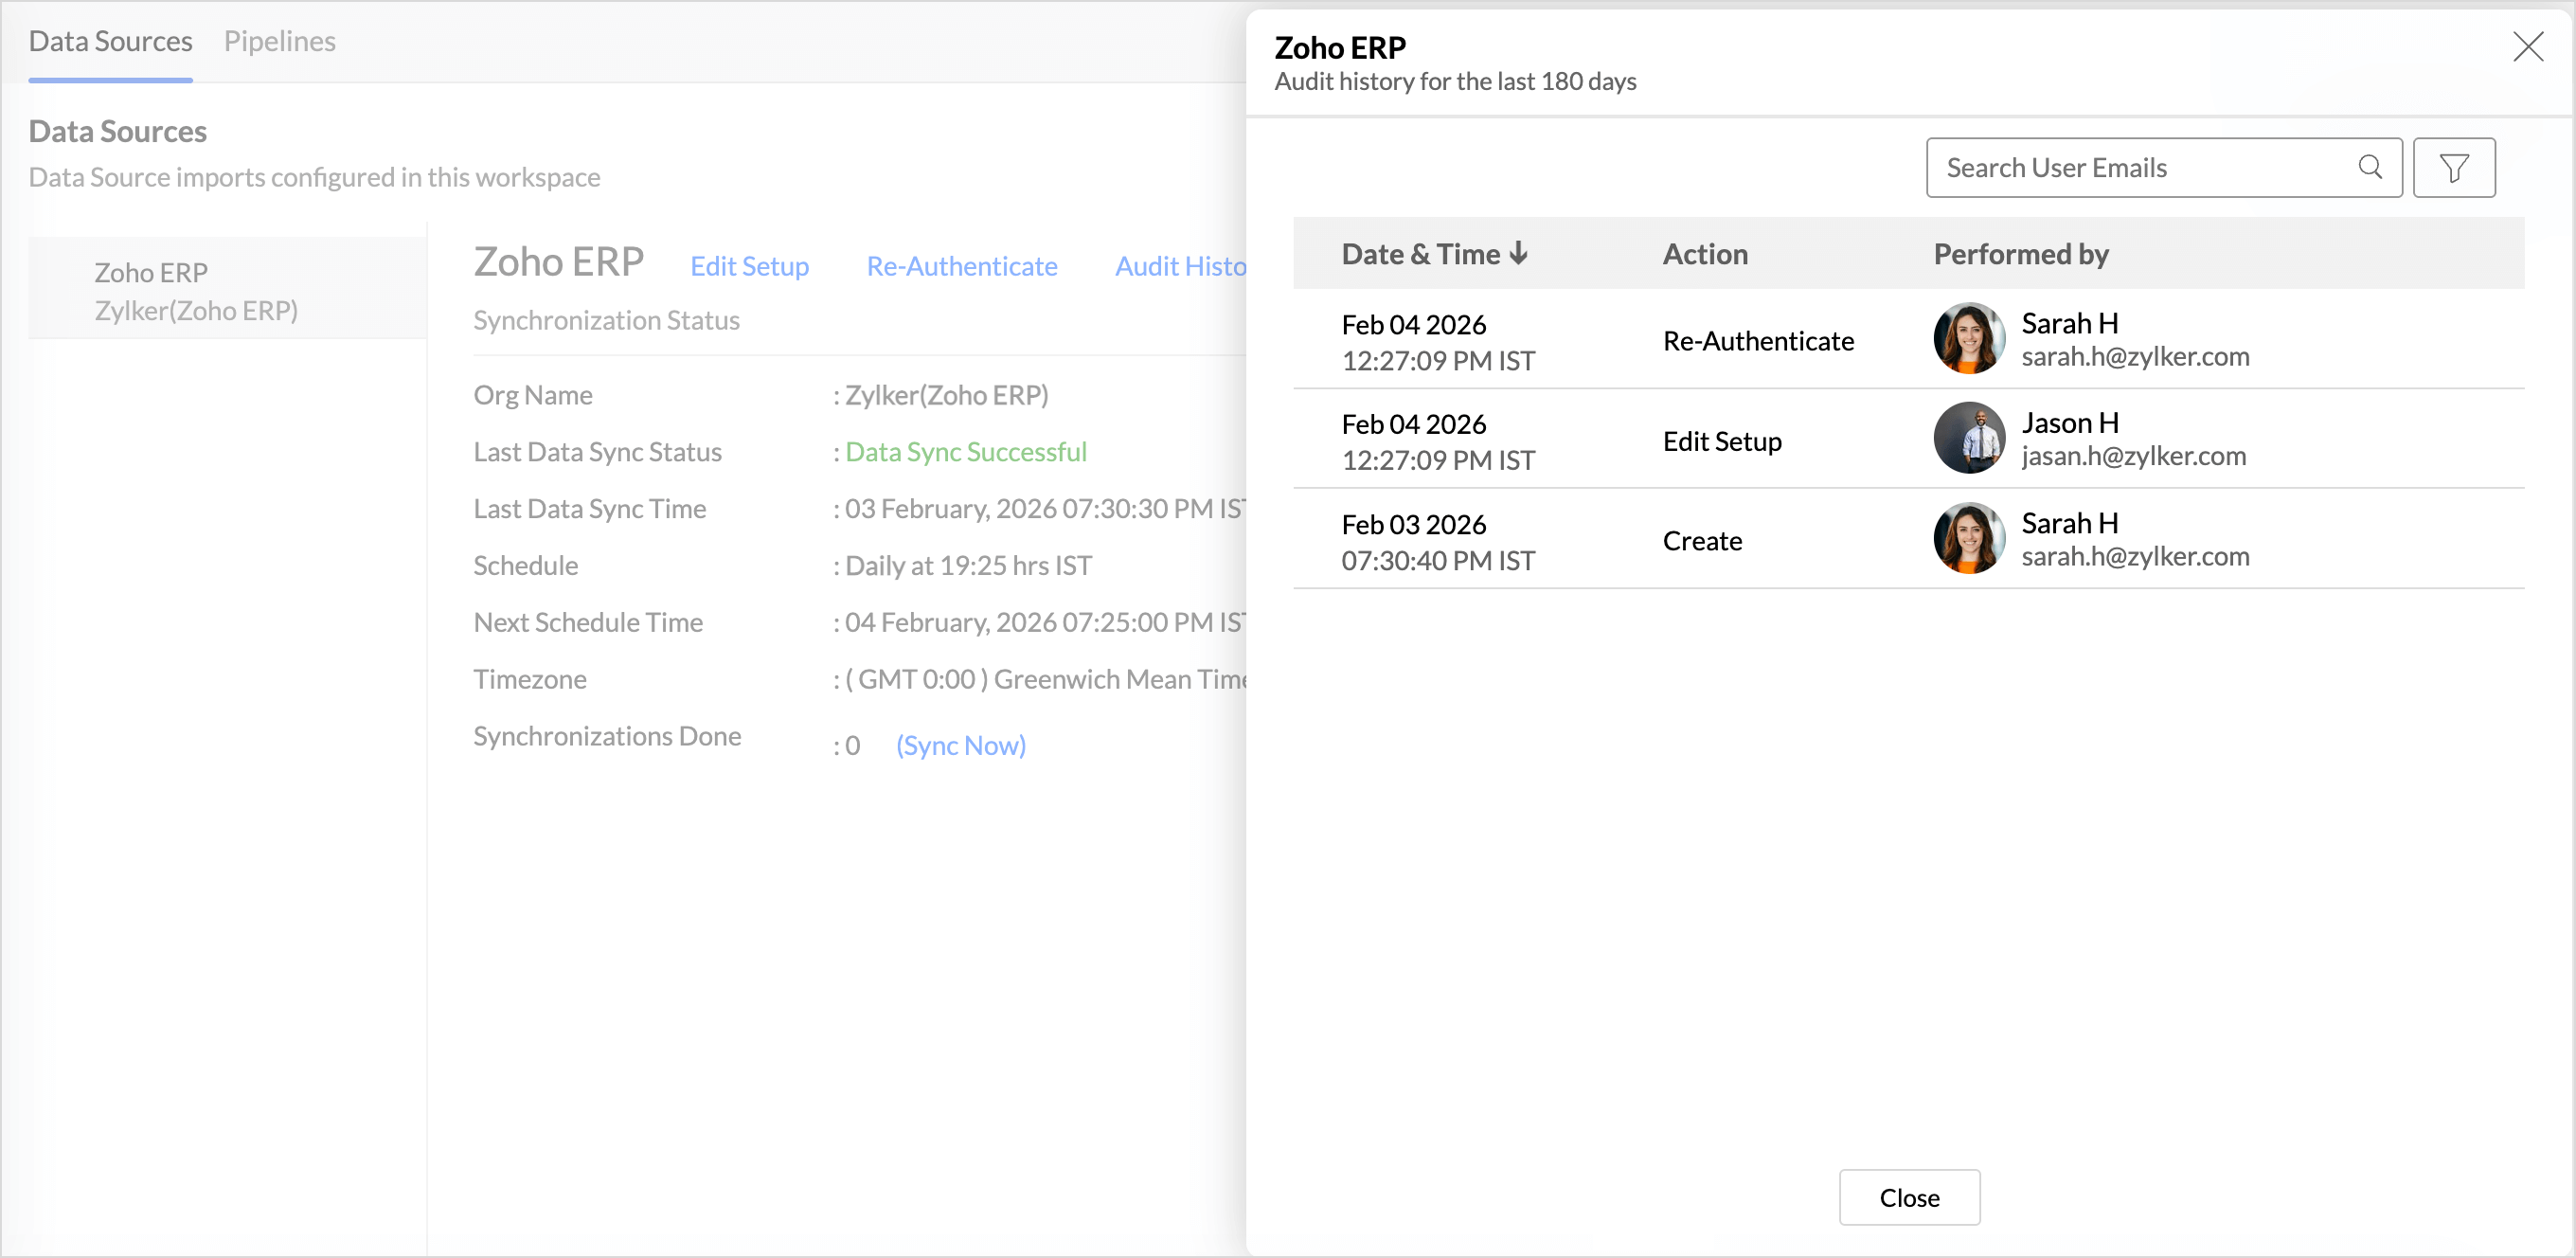Click the filter funnel icon

pyautogui.click(x=2453, y=168)
